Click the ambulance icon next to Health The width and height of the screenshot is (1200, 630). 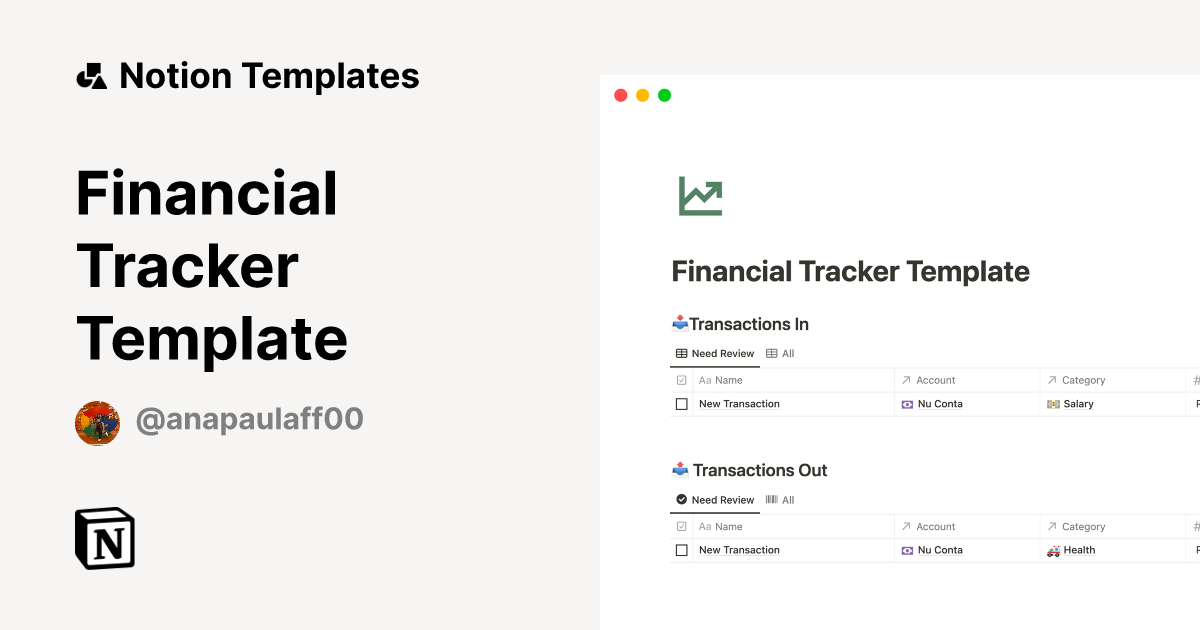point(1055,550)
